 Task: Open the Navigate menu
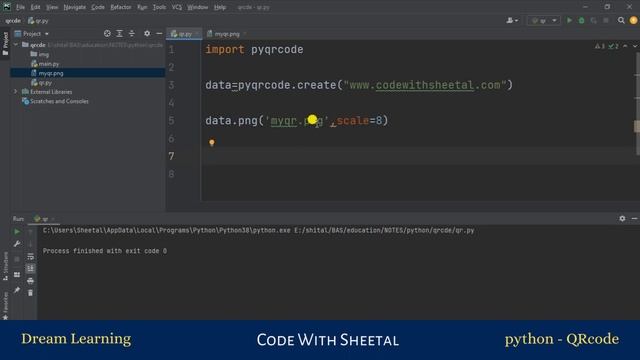pos(74,7)
